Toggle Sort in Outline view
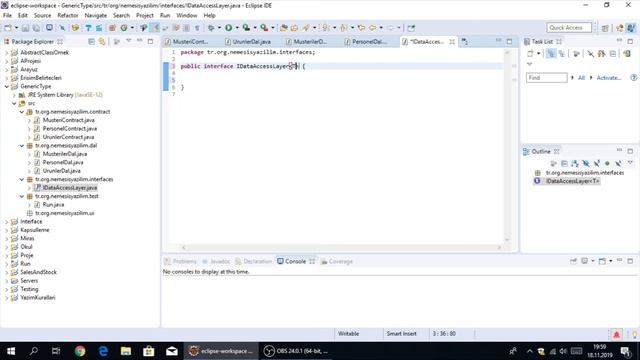Viewport: 640px width, 360px height. (575, 163)
